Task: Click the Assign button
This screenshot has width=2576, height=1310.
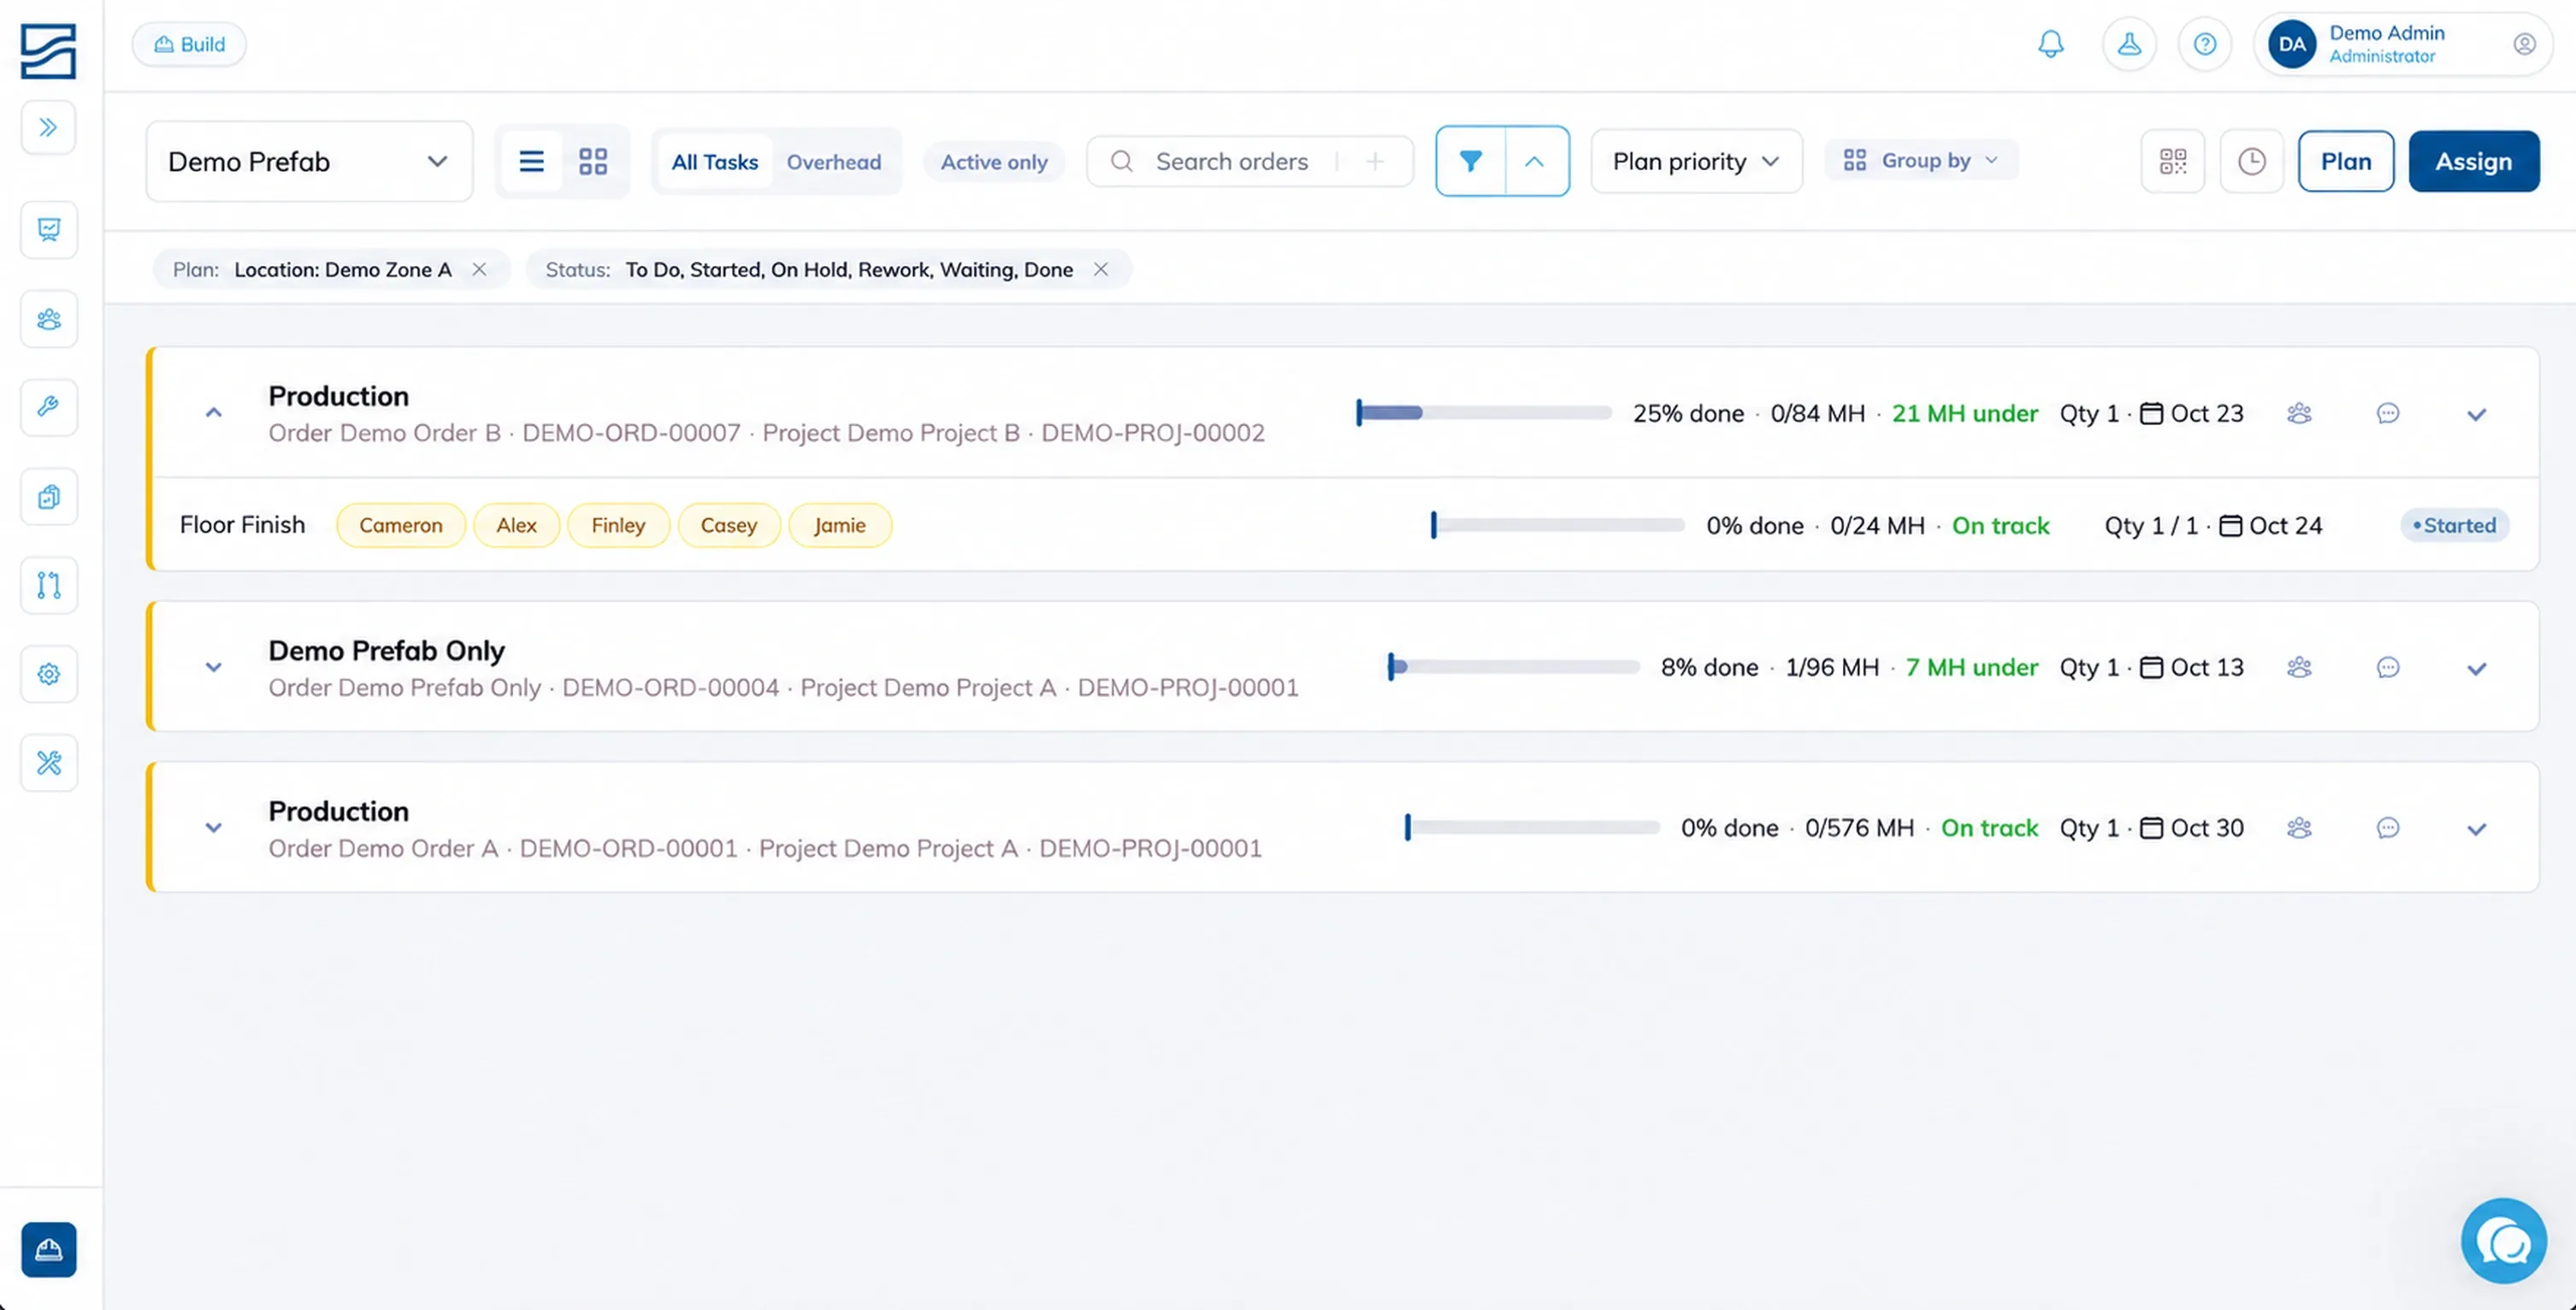Action: [x=2473, y=161]
